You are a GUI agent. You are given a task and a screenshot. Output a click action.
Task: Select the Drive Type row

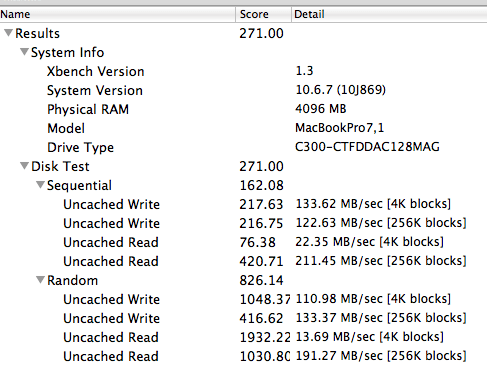(x=243, y=147)
